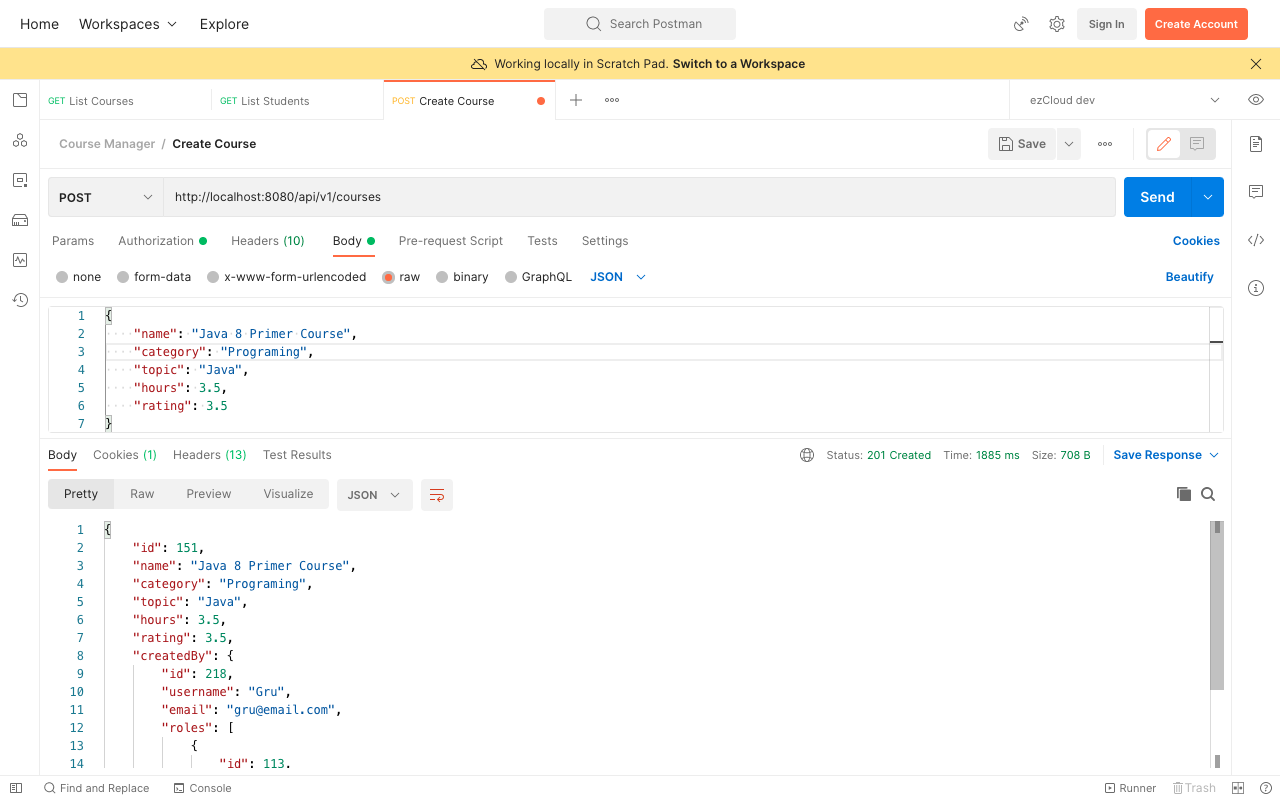Open tab options ellipsis icon
The height and width of the screenshot is (800, 1280).
(x=612, y=100)
